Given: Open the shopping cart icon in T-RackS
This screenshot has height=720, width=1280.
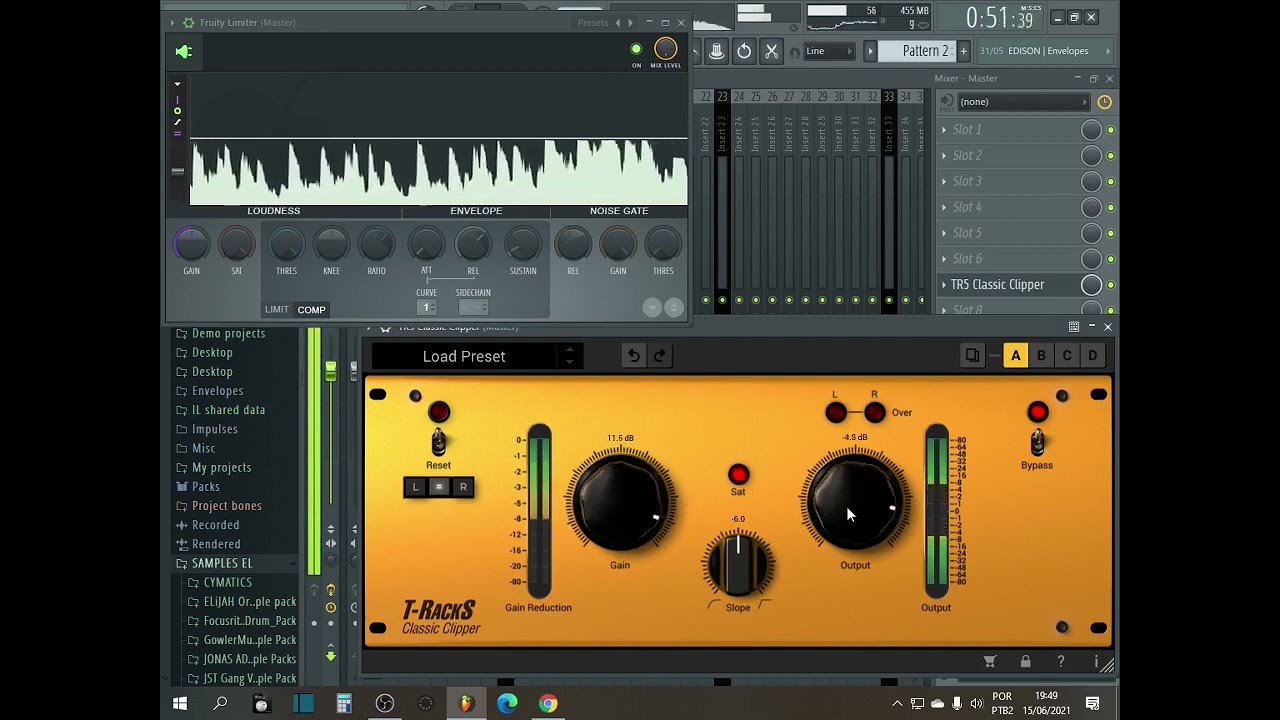Looking at the screenshot, I should click(990, 662).
